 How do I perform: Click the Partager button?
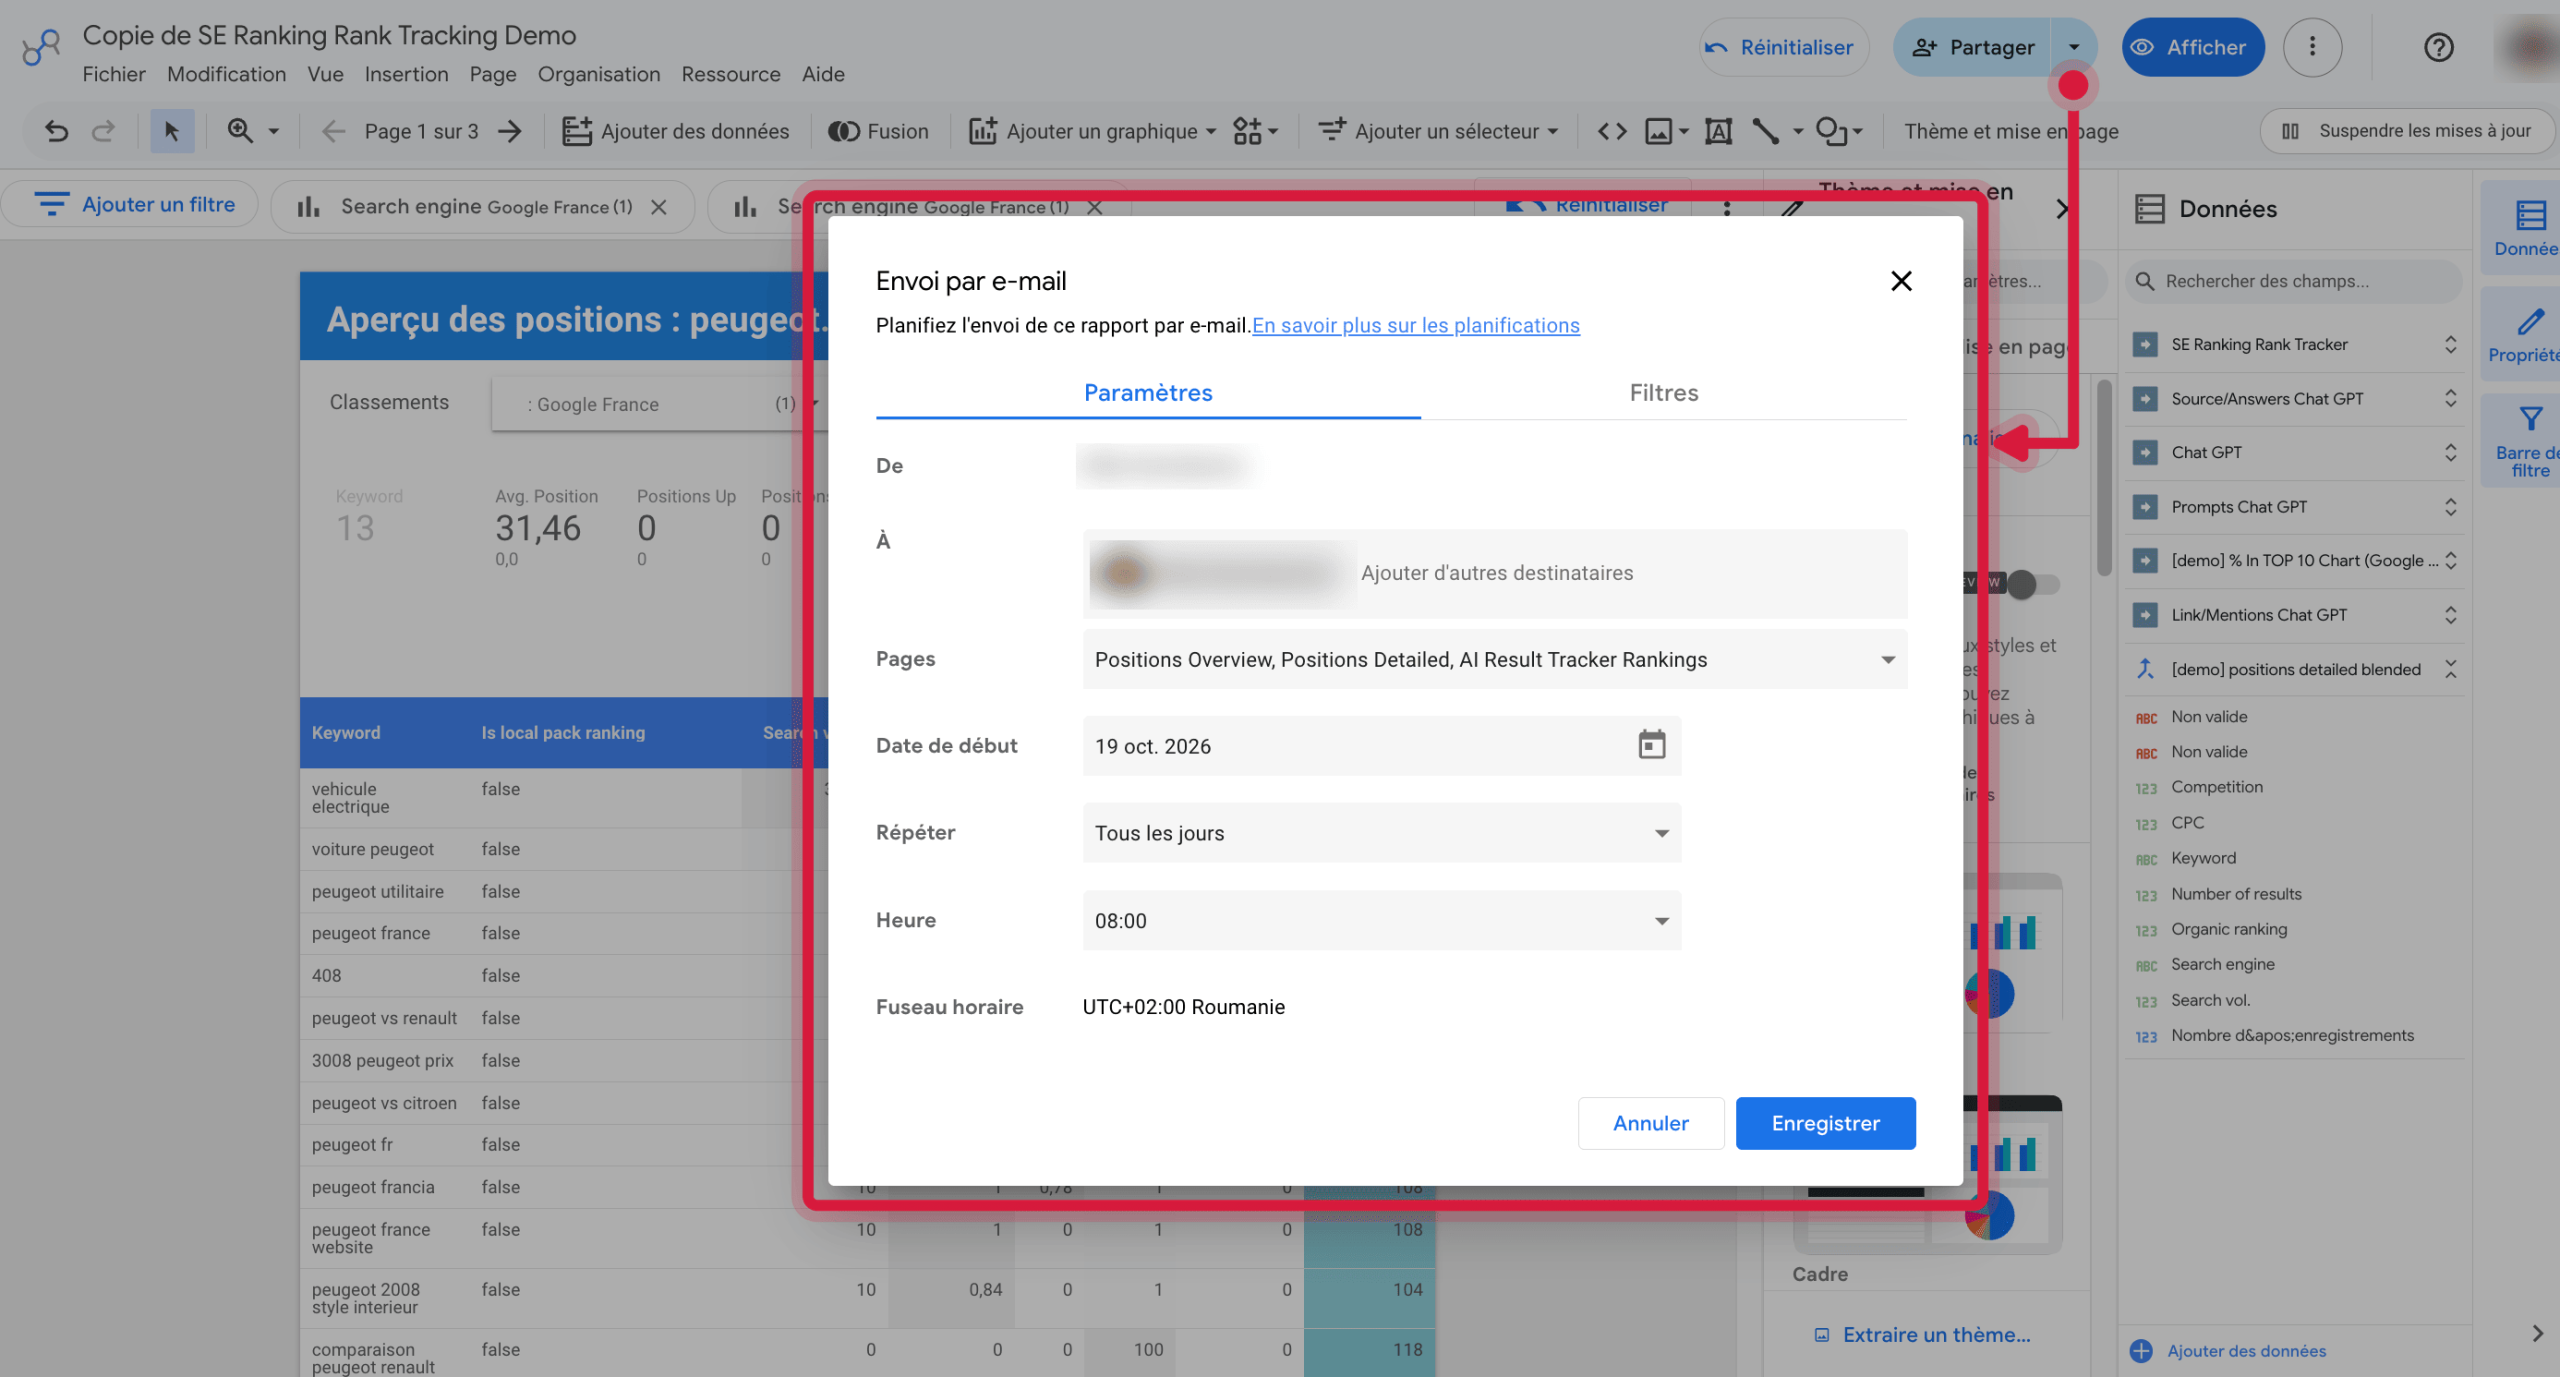1973,47
